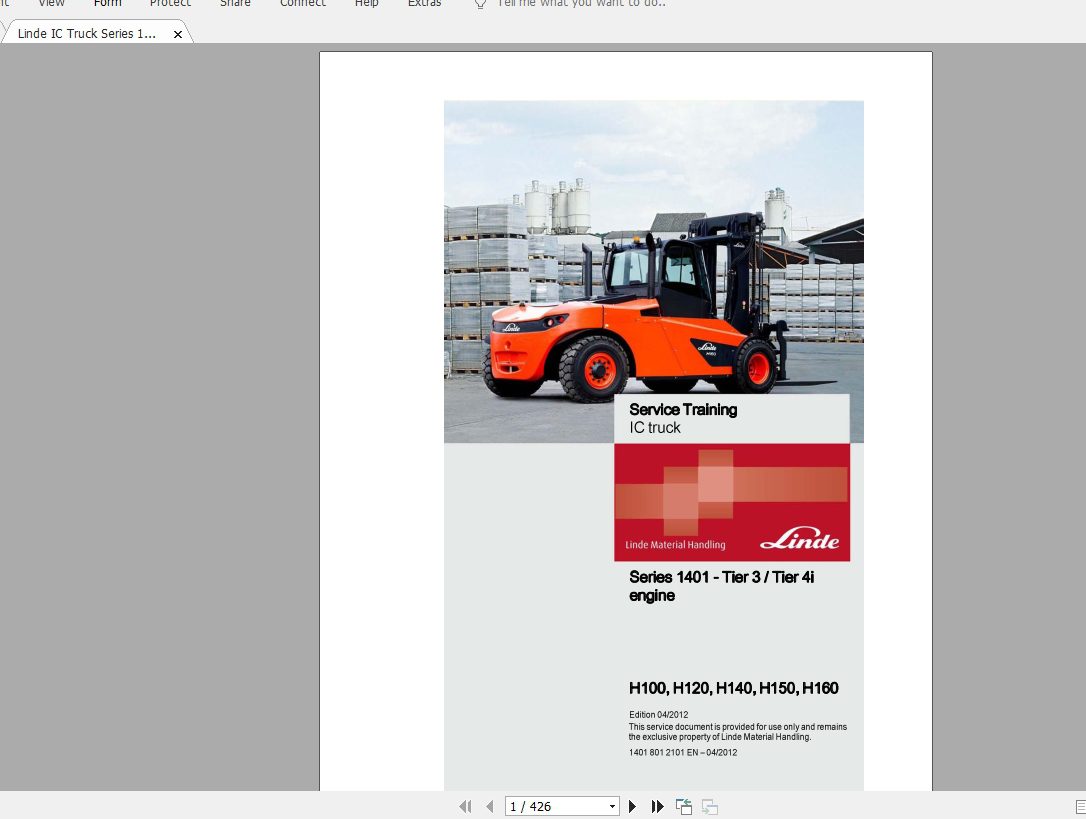The width and height of the screenshot is (1086, 819).
Task: Click the 'IC truck' subtitle text
Action: tap(655, 428)
